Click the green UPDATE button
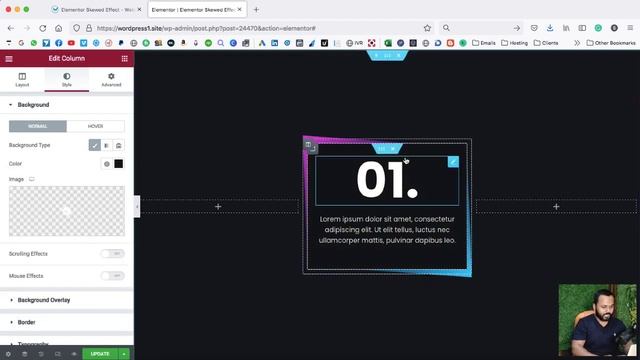 [x=100, y=354]
